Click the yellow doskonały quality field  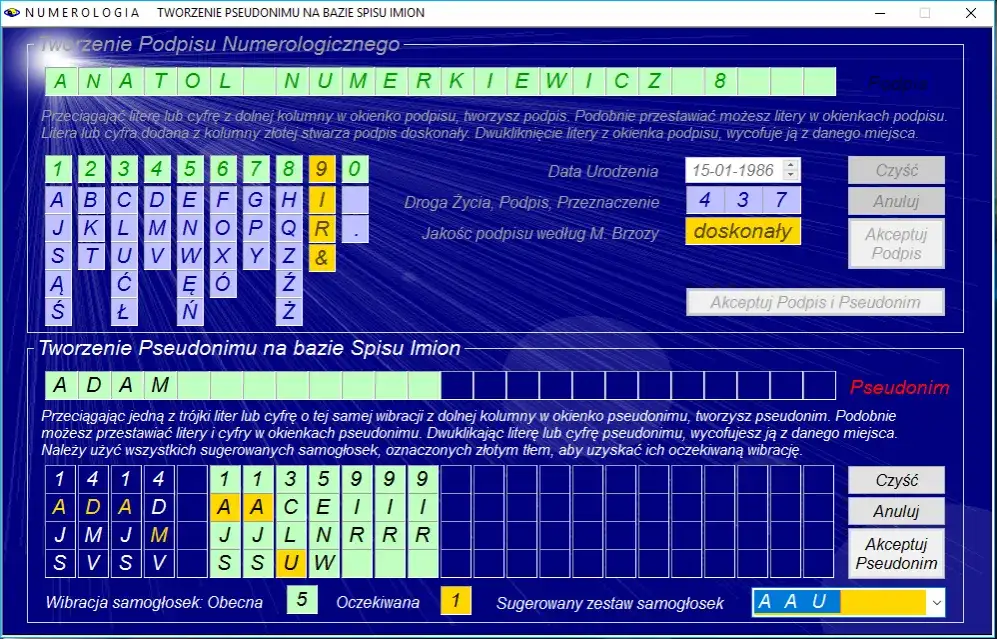[x=743, y=231]
